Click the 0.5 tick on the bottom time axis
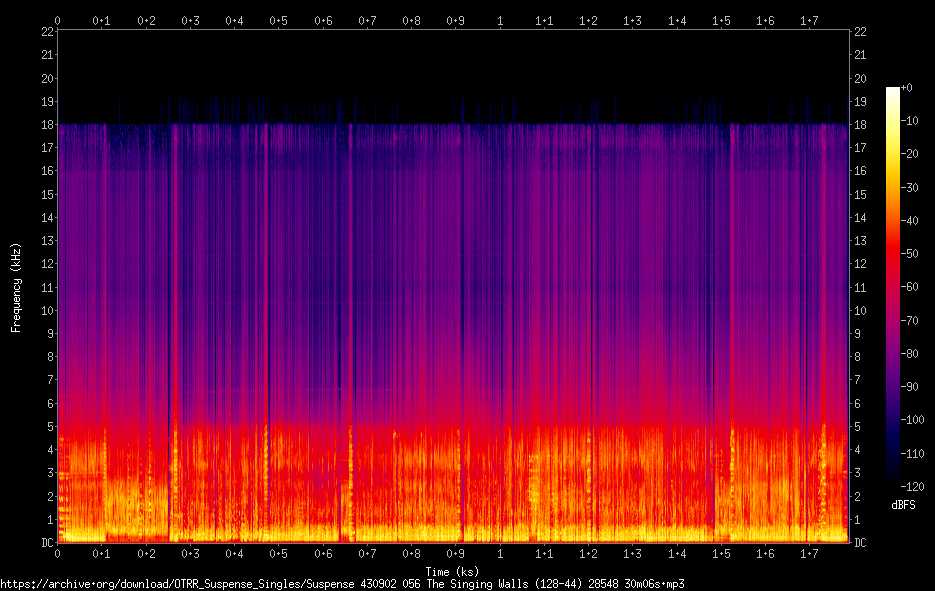The width and height of the screenshot is (935, 591). (278, 554)
